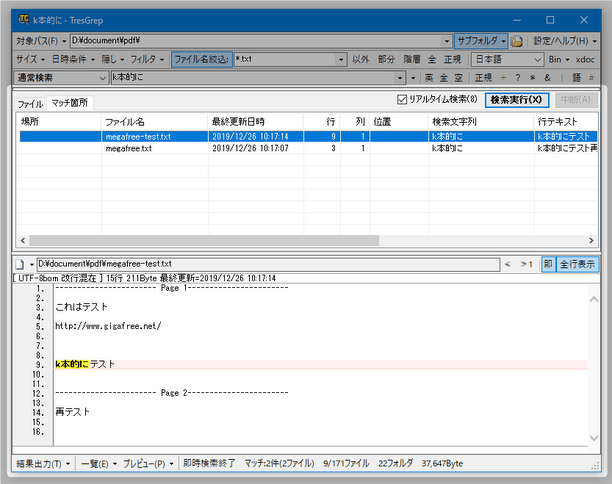This screenshot has width=612, height=484.
Task: Toggle 全 width option in search row
Action: click(x=444, y=78)
